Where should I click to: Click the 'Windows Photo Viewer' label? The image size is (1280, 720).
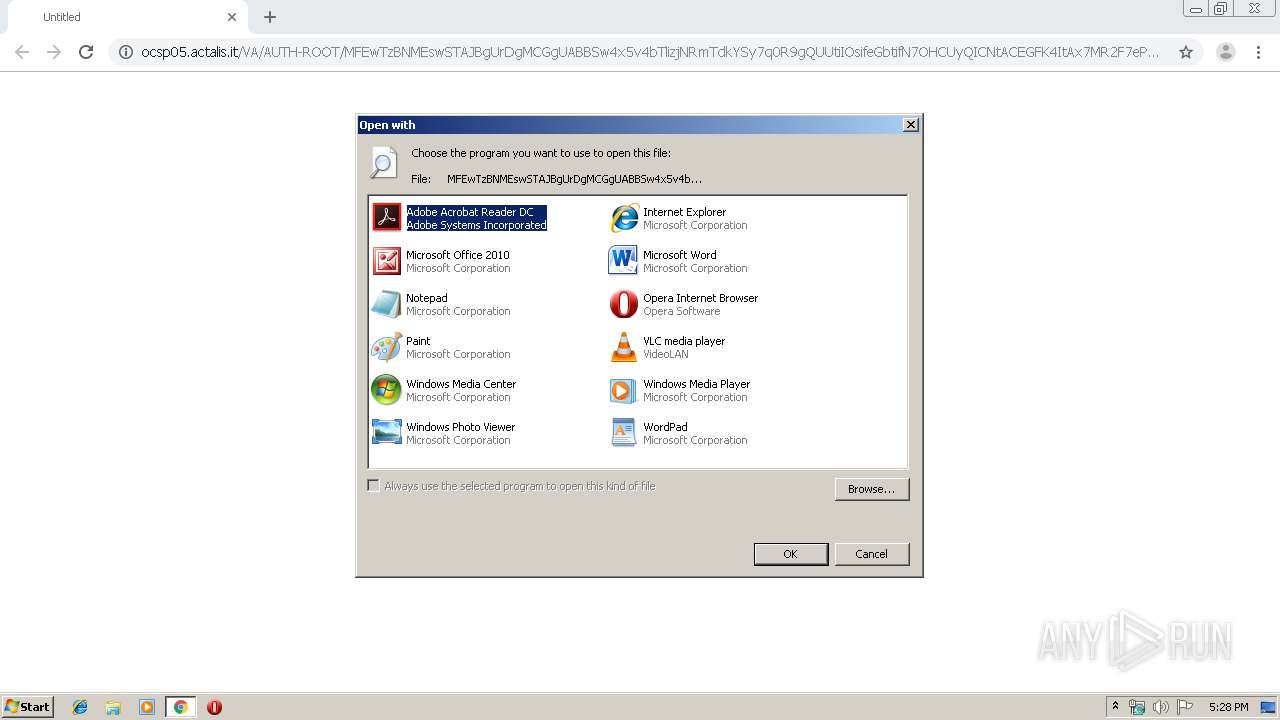pos(460,427)
